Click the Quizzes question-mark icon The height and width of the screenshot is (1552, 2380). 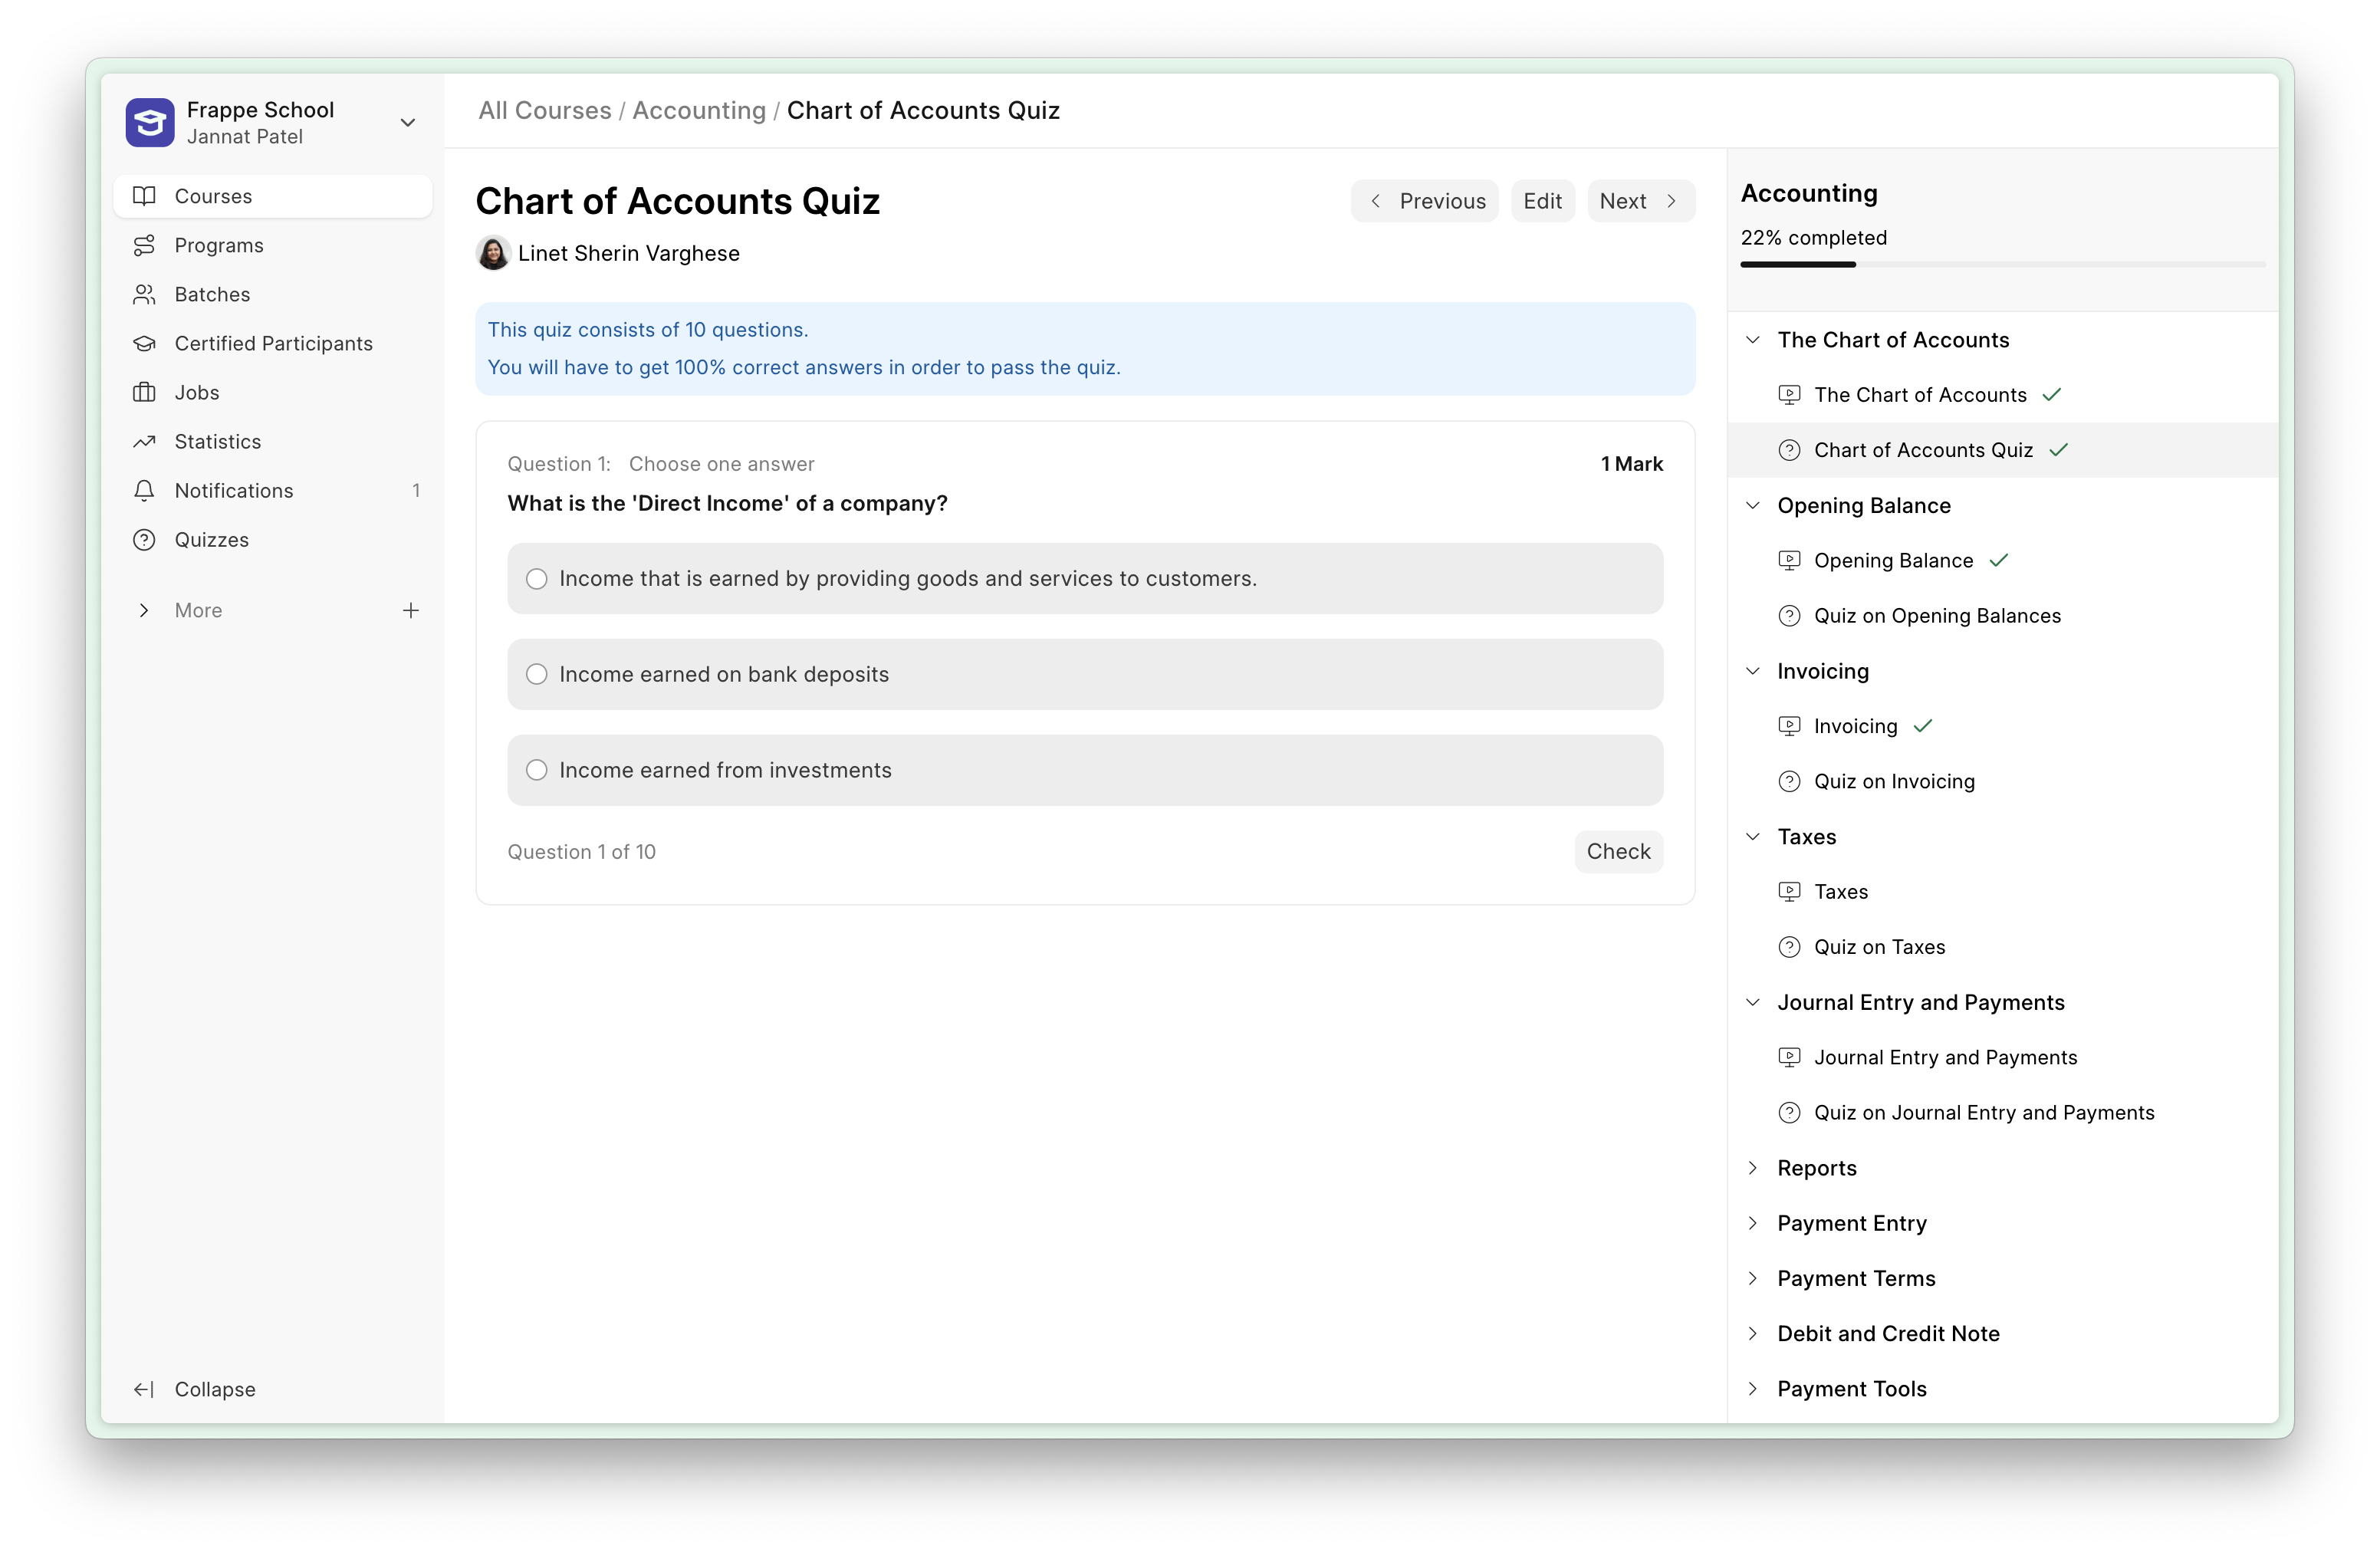click(144, 539)
